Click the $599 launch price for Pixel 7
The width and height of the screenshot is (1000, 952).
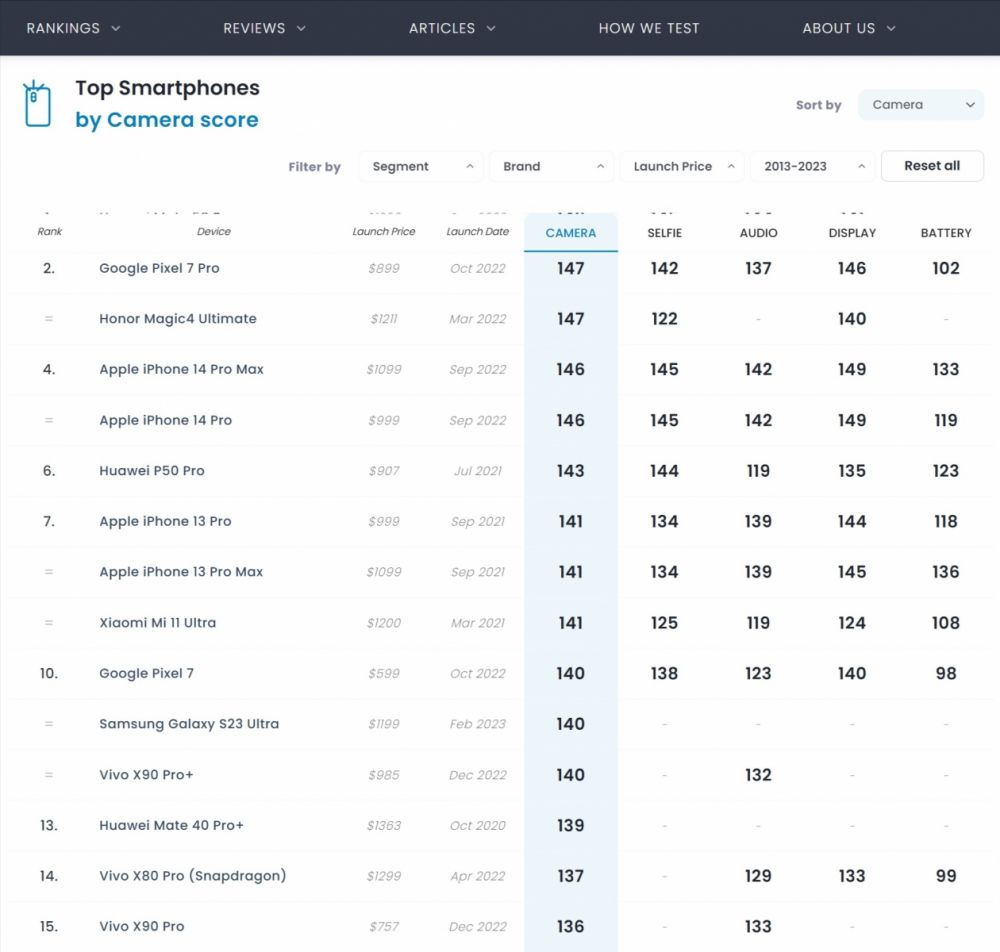384,673
